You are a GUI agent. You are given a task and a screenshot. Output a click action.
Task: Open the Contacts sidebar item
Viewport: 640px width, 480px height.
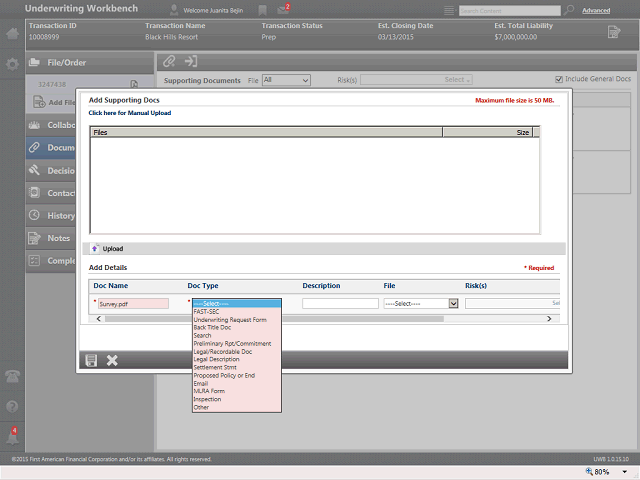(51, 193)
